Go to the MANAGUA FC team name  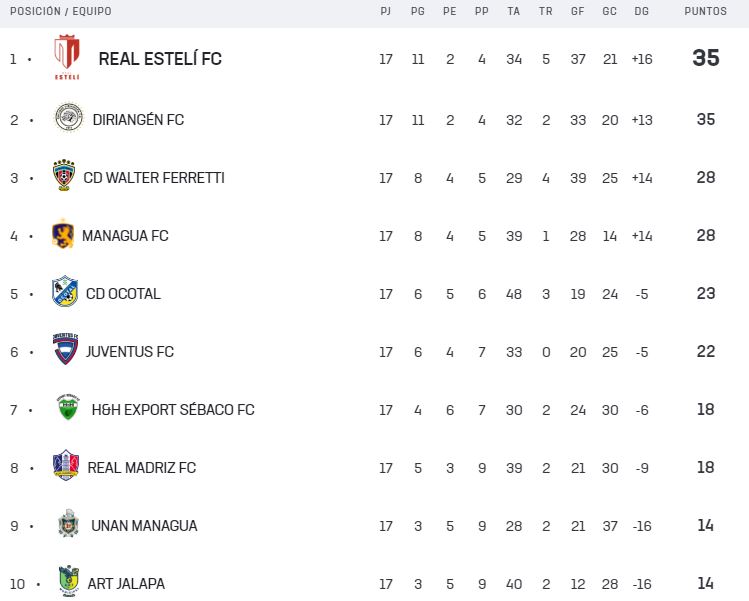[125, 236]
